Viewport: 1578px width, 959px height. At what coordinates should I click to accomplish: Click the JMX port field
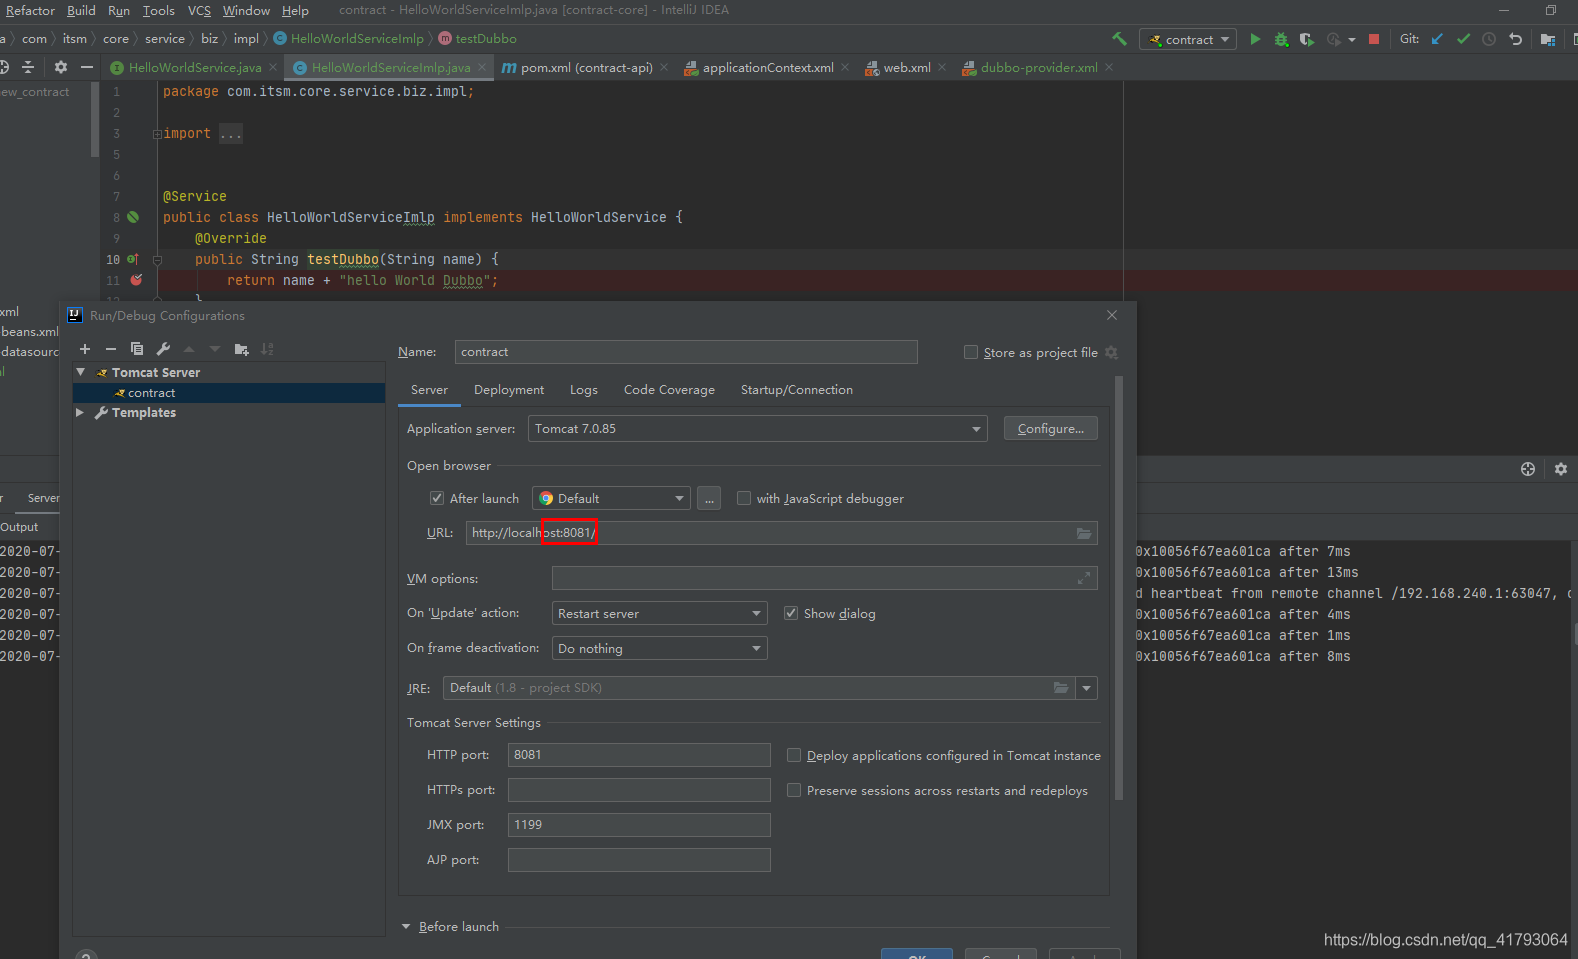tap(639, 825)
